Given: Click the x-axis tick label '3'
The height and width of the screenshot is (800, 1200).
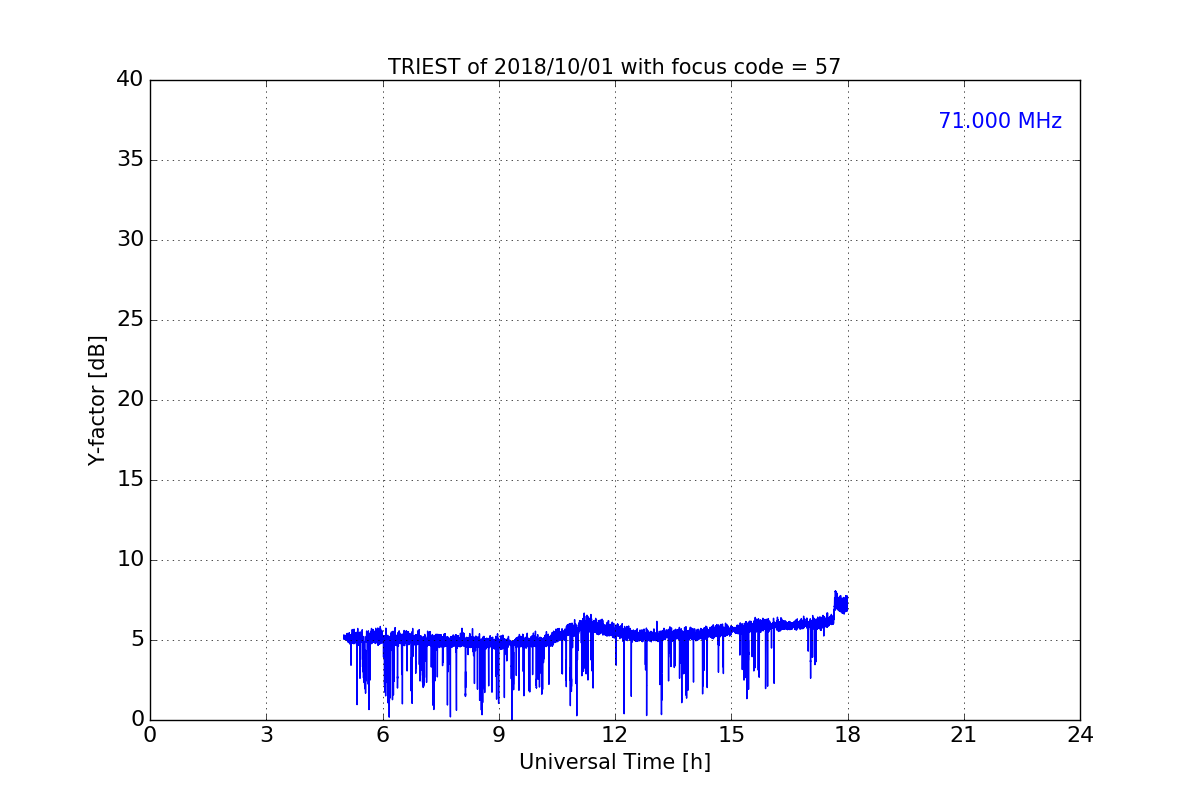Looking at the screenshot, I should coord(266,735).
